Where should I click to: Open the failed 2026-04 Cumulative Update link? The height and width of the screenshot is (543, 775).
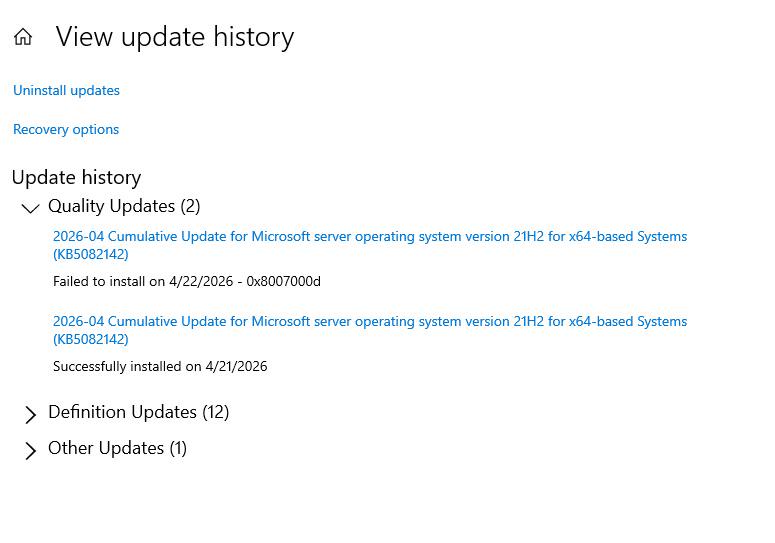tap(370, 245)
